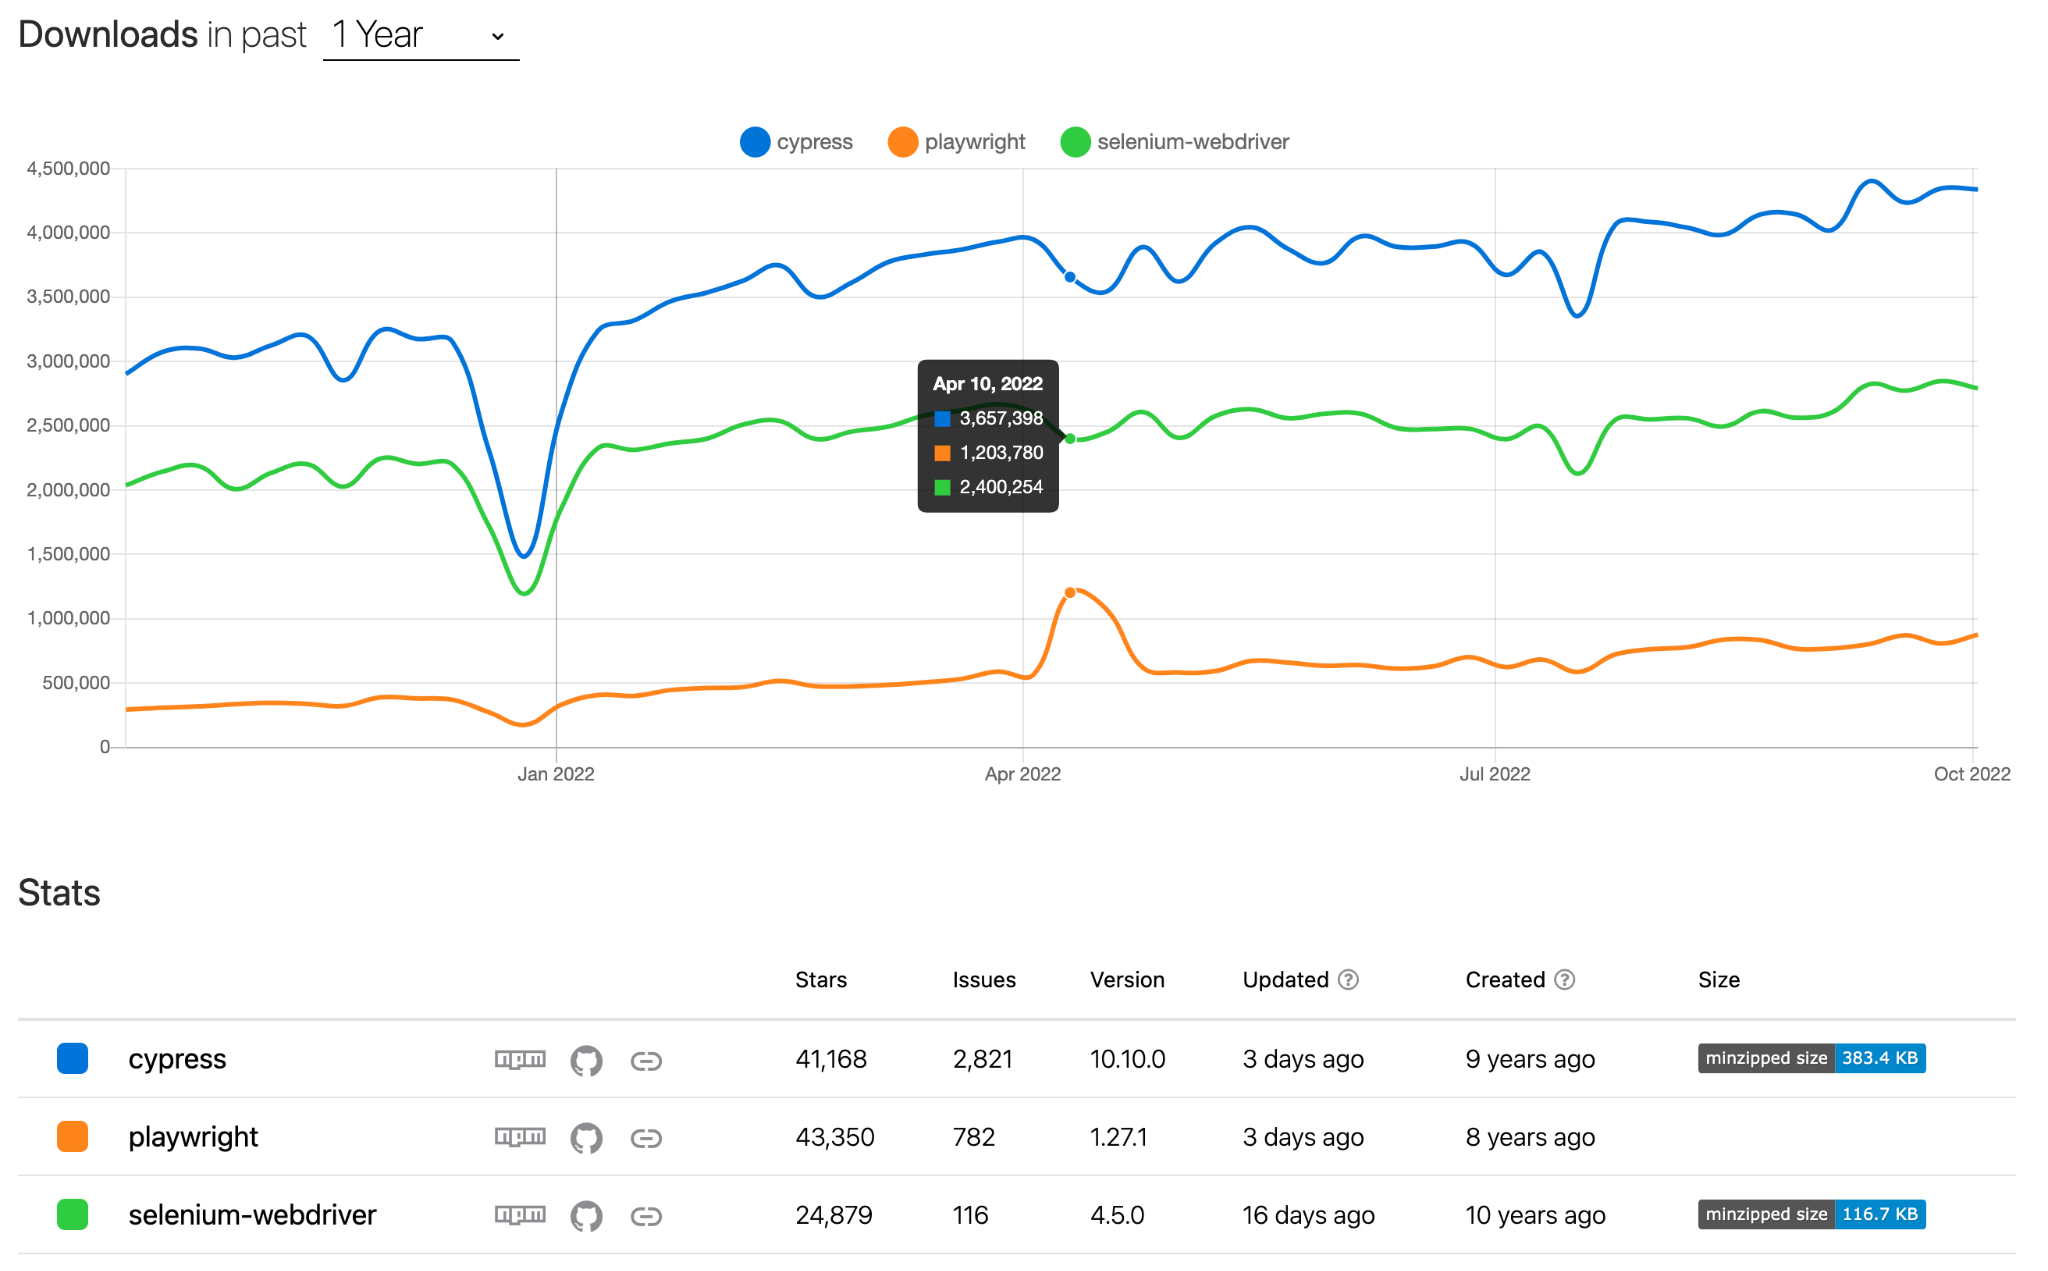The width and height of the screenshot is (2048, 1271).
Task: Click the selenium-webdriver version 4.5.0
Action: click(x=1117, y=1215)
